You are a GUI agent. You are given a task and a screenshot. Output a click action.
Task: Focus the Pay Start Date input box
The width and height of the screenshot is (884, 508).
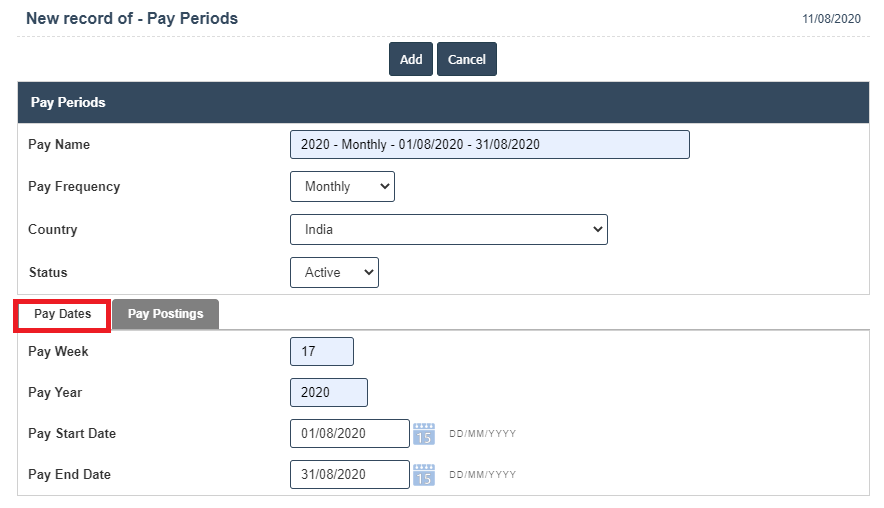(350, 434)
